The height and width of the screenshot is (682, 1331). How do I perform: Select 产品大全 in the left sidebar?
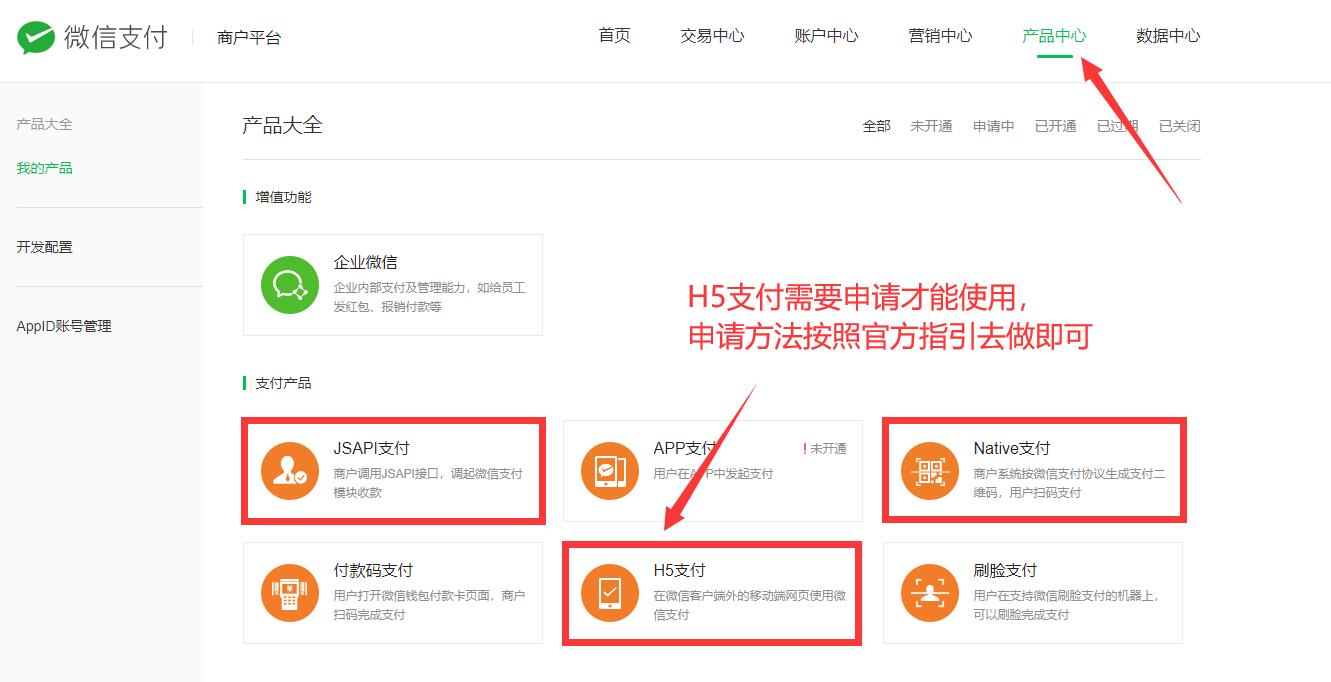click(x=44, y=124)
